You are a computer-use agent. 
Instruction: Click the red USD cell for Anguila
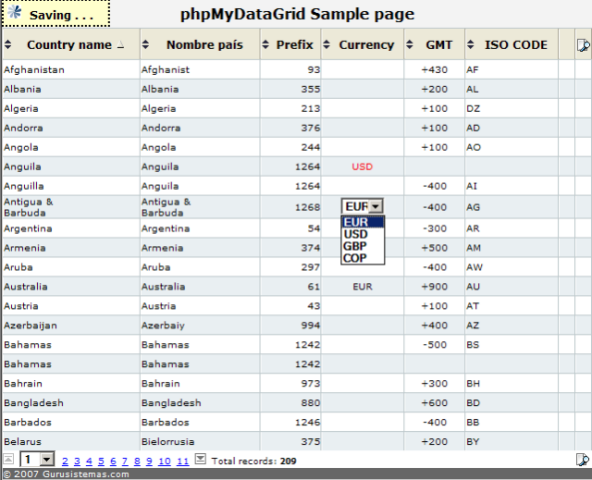pos(362,167)
